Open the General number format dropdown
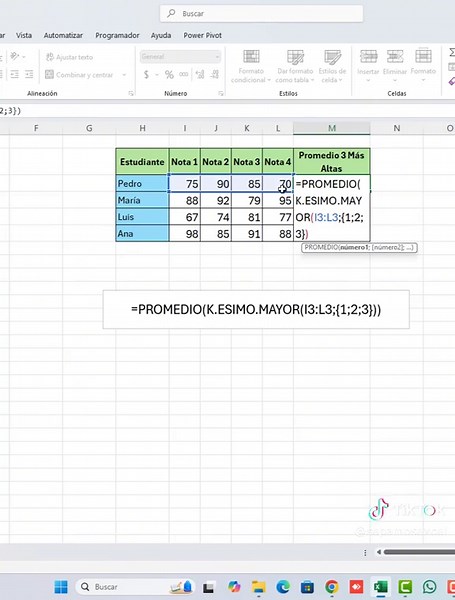The height and width of the screenshot is (600, 455). (x=180, y=57)
